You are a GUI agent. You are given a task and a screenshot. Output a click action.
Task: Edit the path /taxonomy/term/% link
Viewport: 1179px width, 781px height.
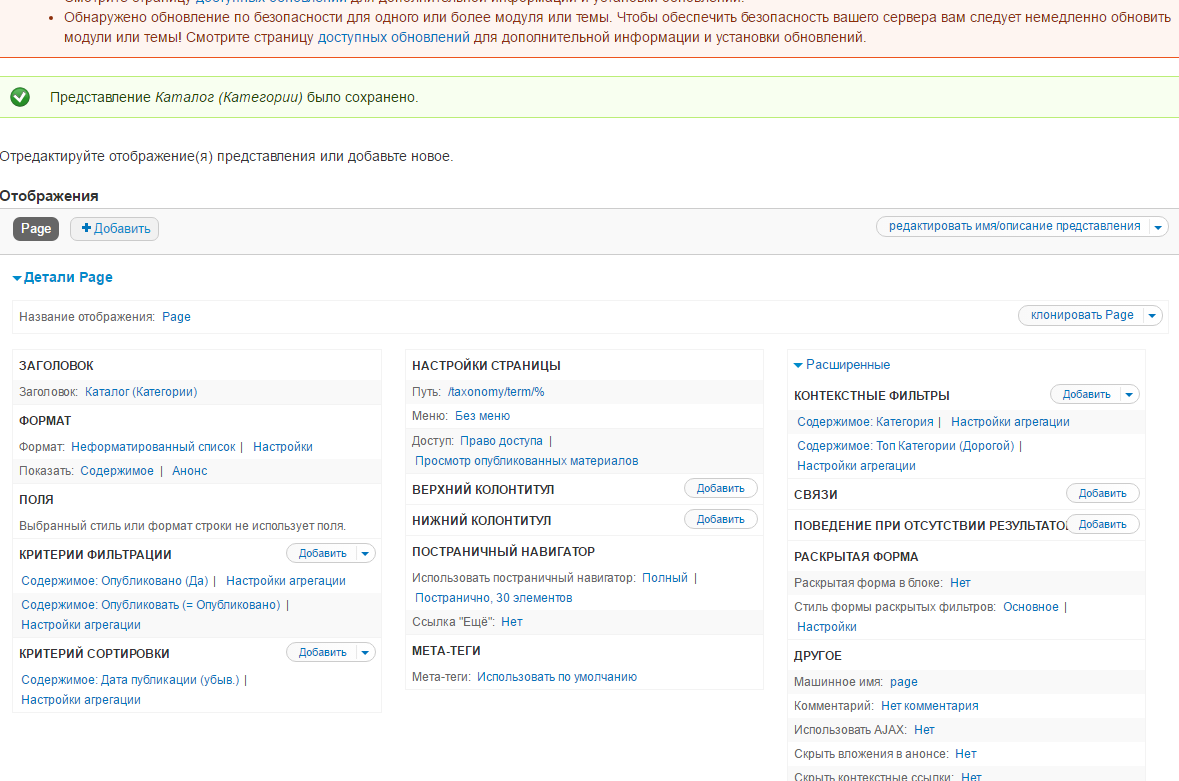(x=496, y=392)
